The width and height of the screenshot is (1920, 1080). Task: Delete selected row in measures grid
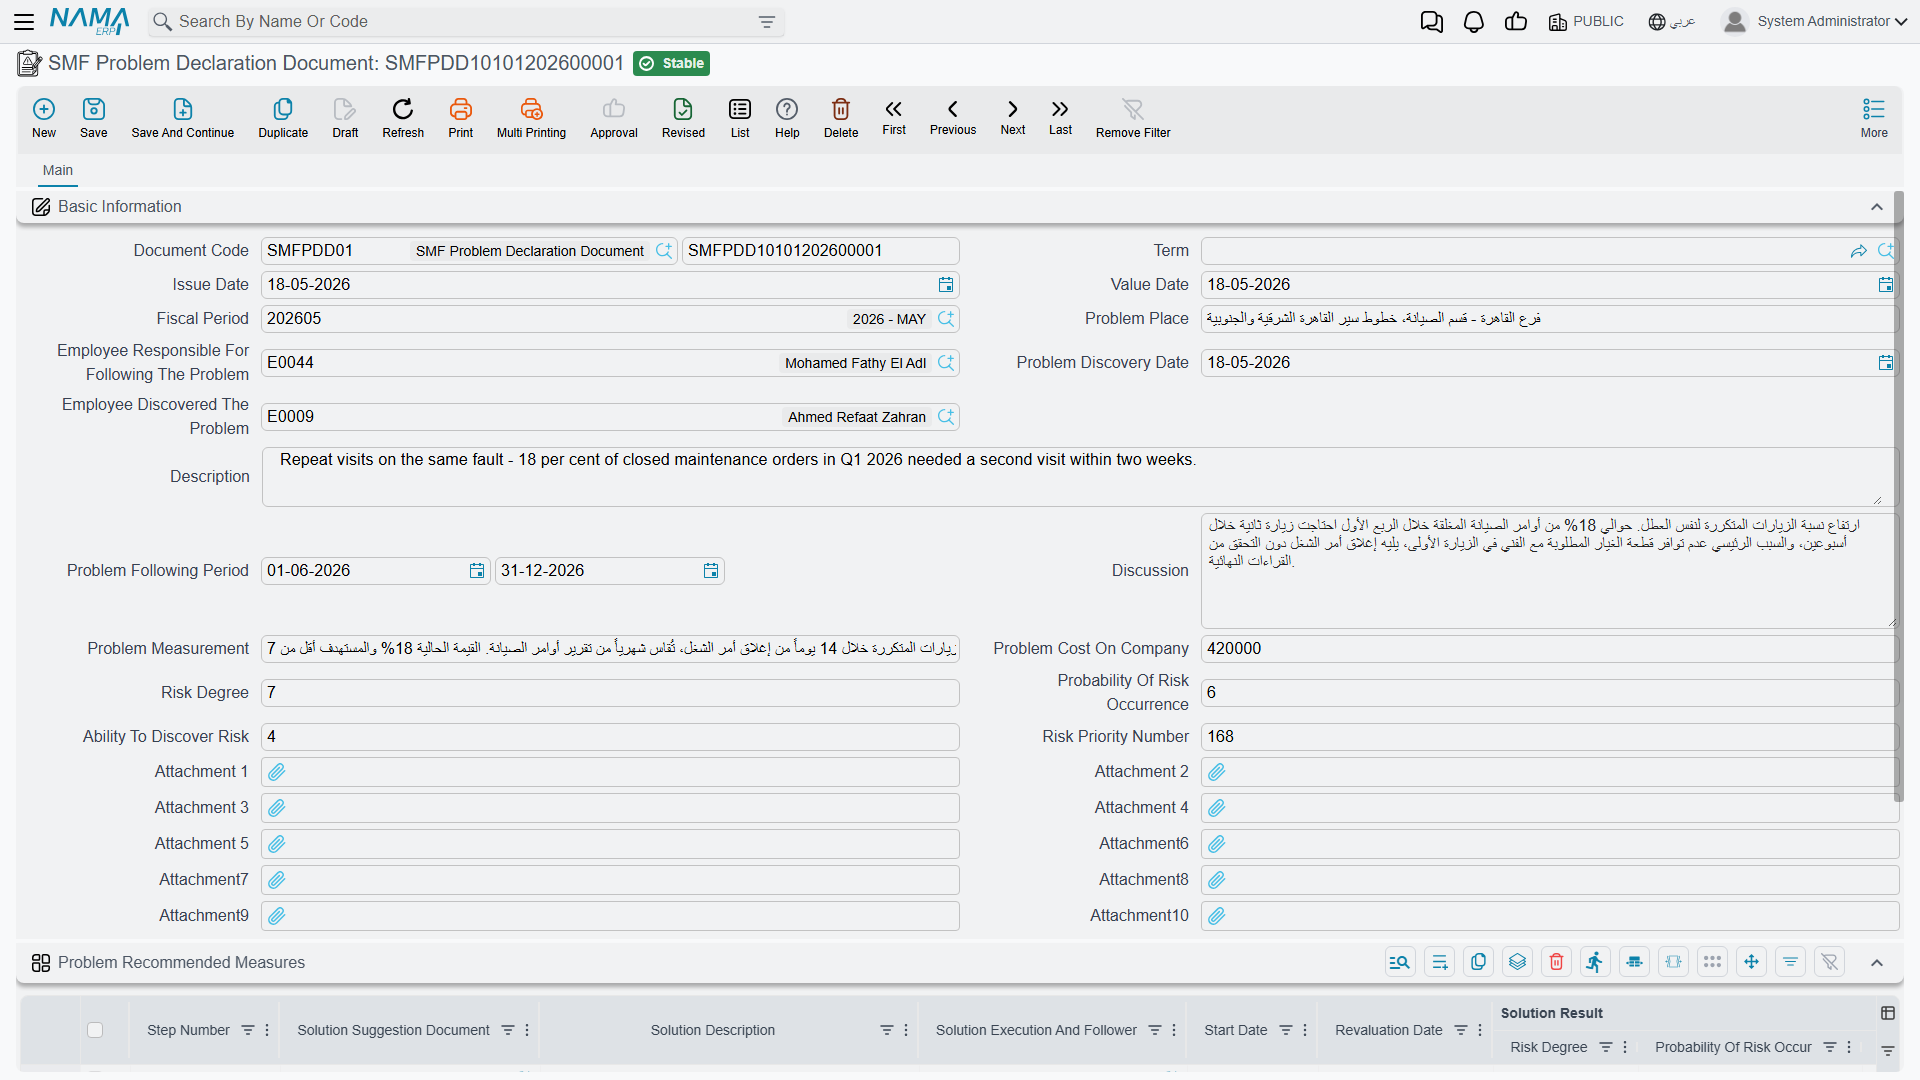click(1556, 962)
